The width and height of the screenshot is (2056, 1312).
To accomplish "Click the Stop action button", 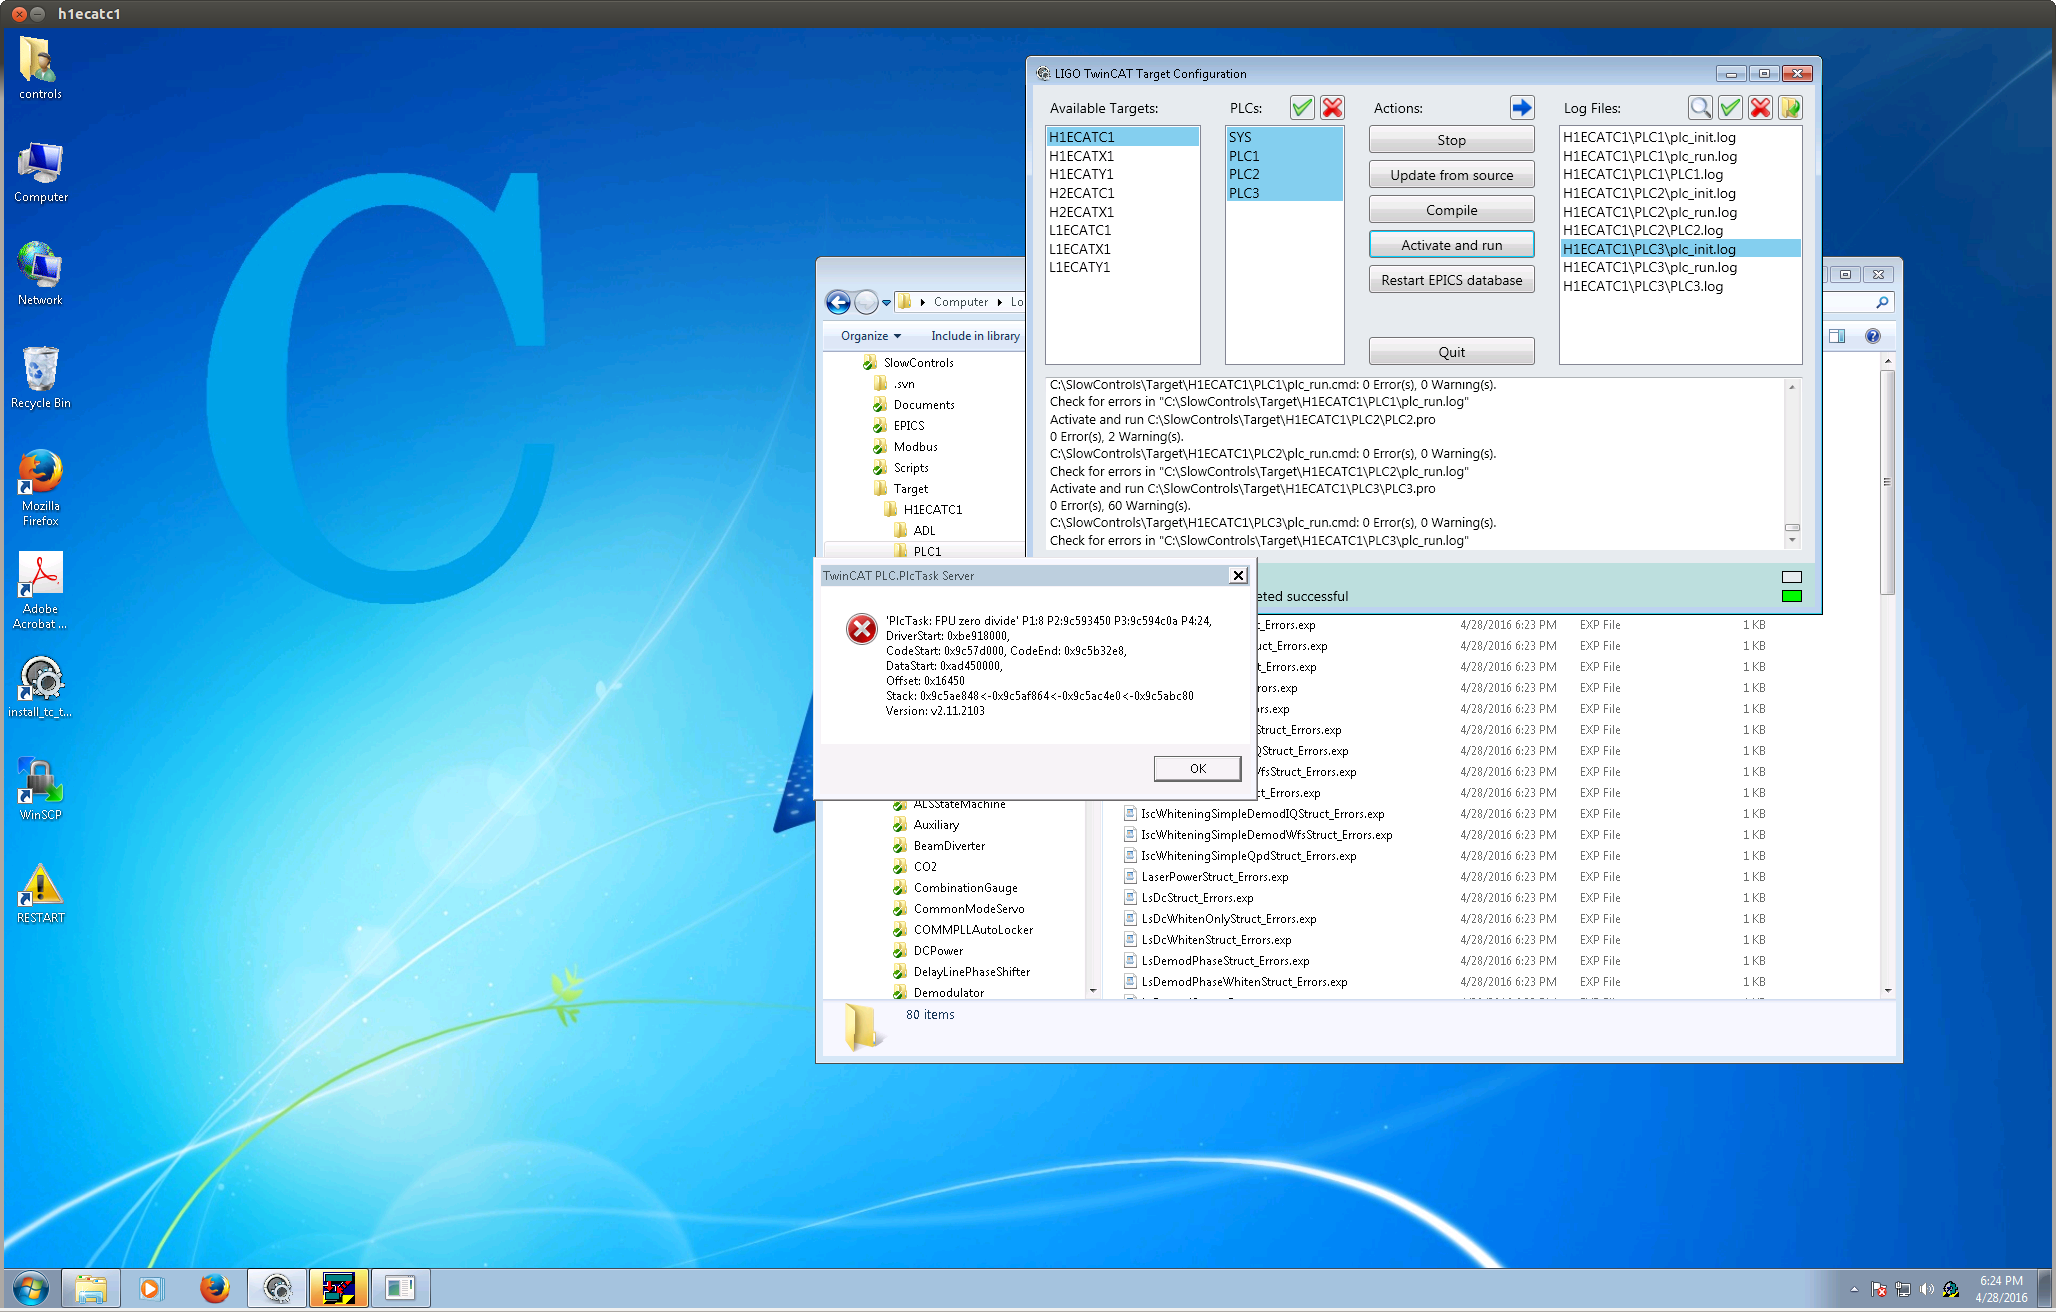I will tap(1451, 140).
